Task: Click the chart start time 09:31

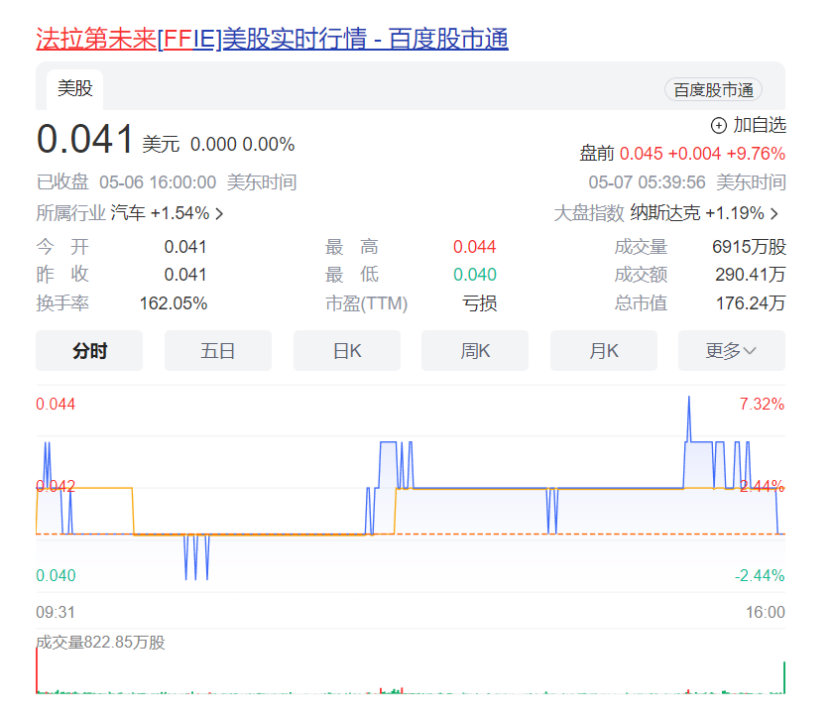Action: (x=55, y=612)
